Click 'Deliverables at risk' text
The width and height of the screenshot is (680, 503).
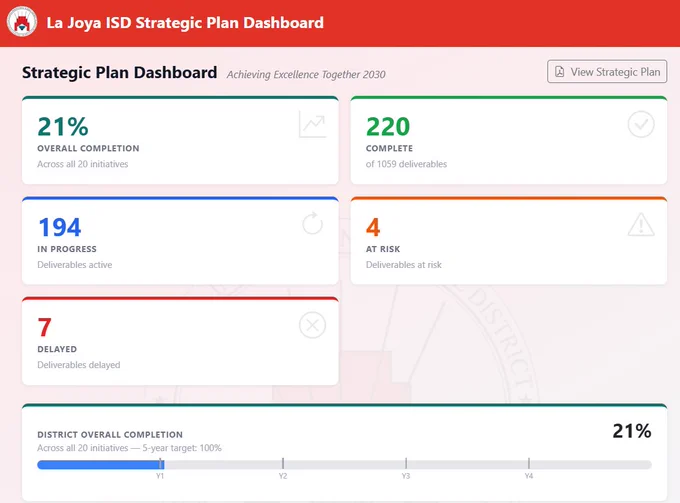(x=404, y=265)
